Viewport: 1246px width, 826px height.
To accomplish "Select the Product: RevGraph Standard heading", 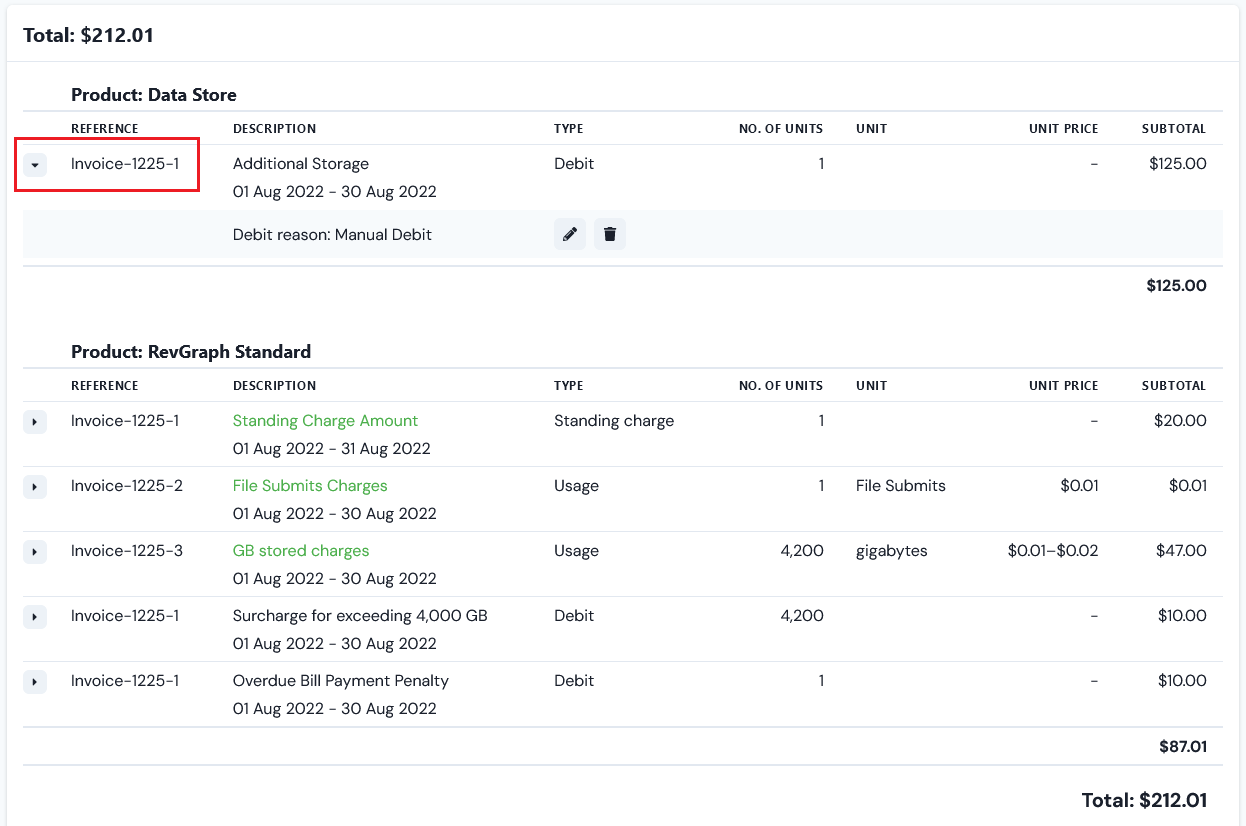I will (191, 351).
